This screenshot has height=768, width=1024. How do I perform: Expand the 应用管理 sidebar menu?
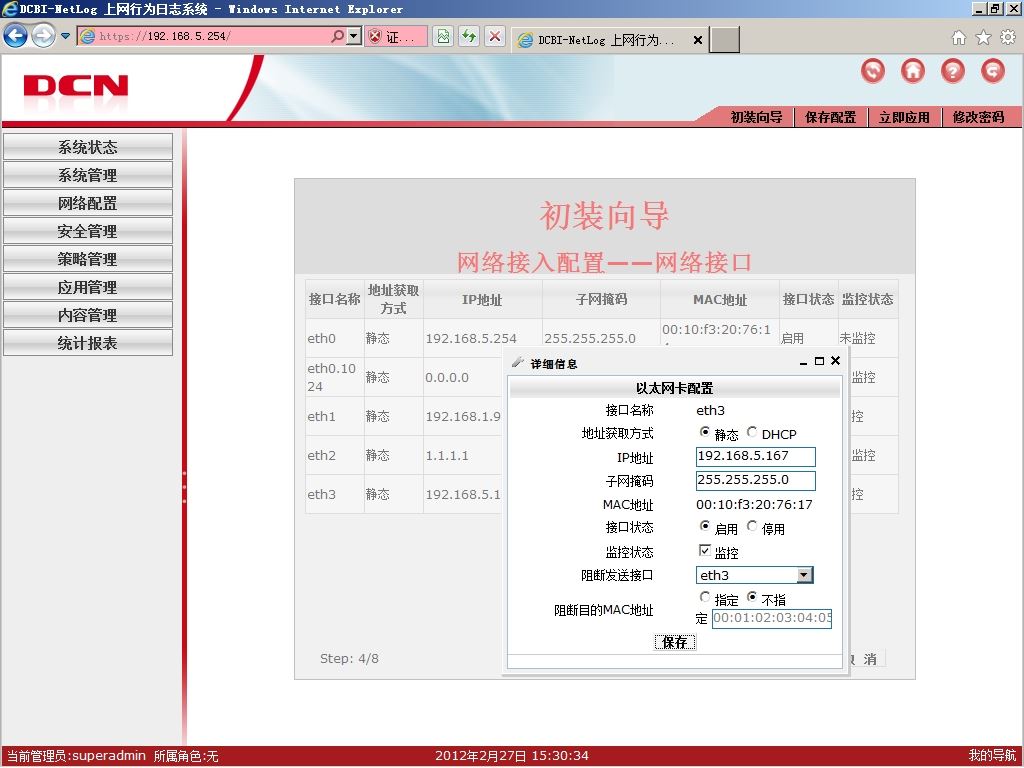coord(88,287)
